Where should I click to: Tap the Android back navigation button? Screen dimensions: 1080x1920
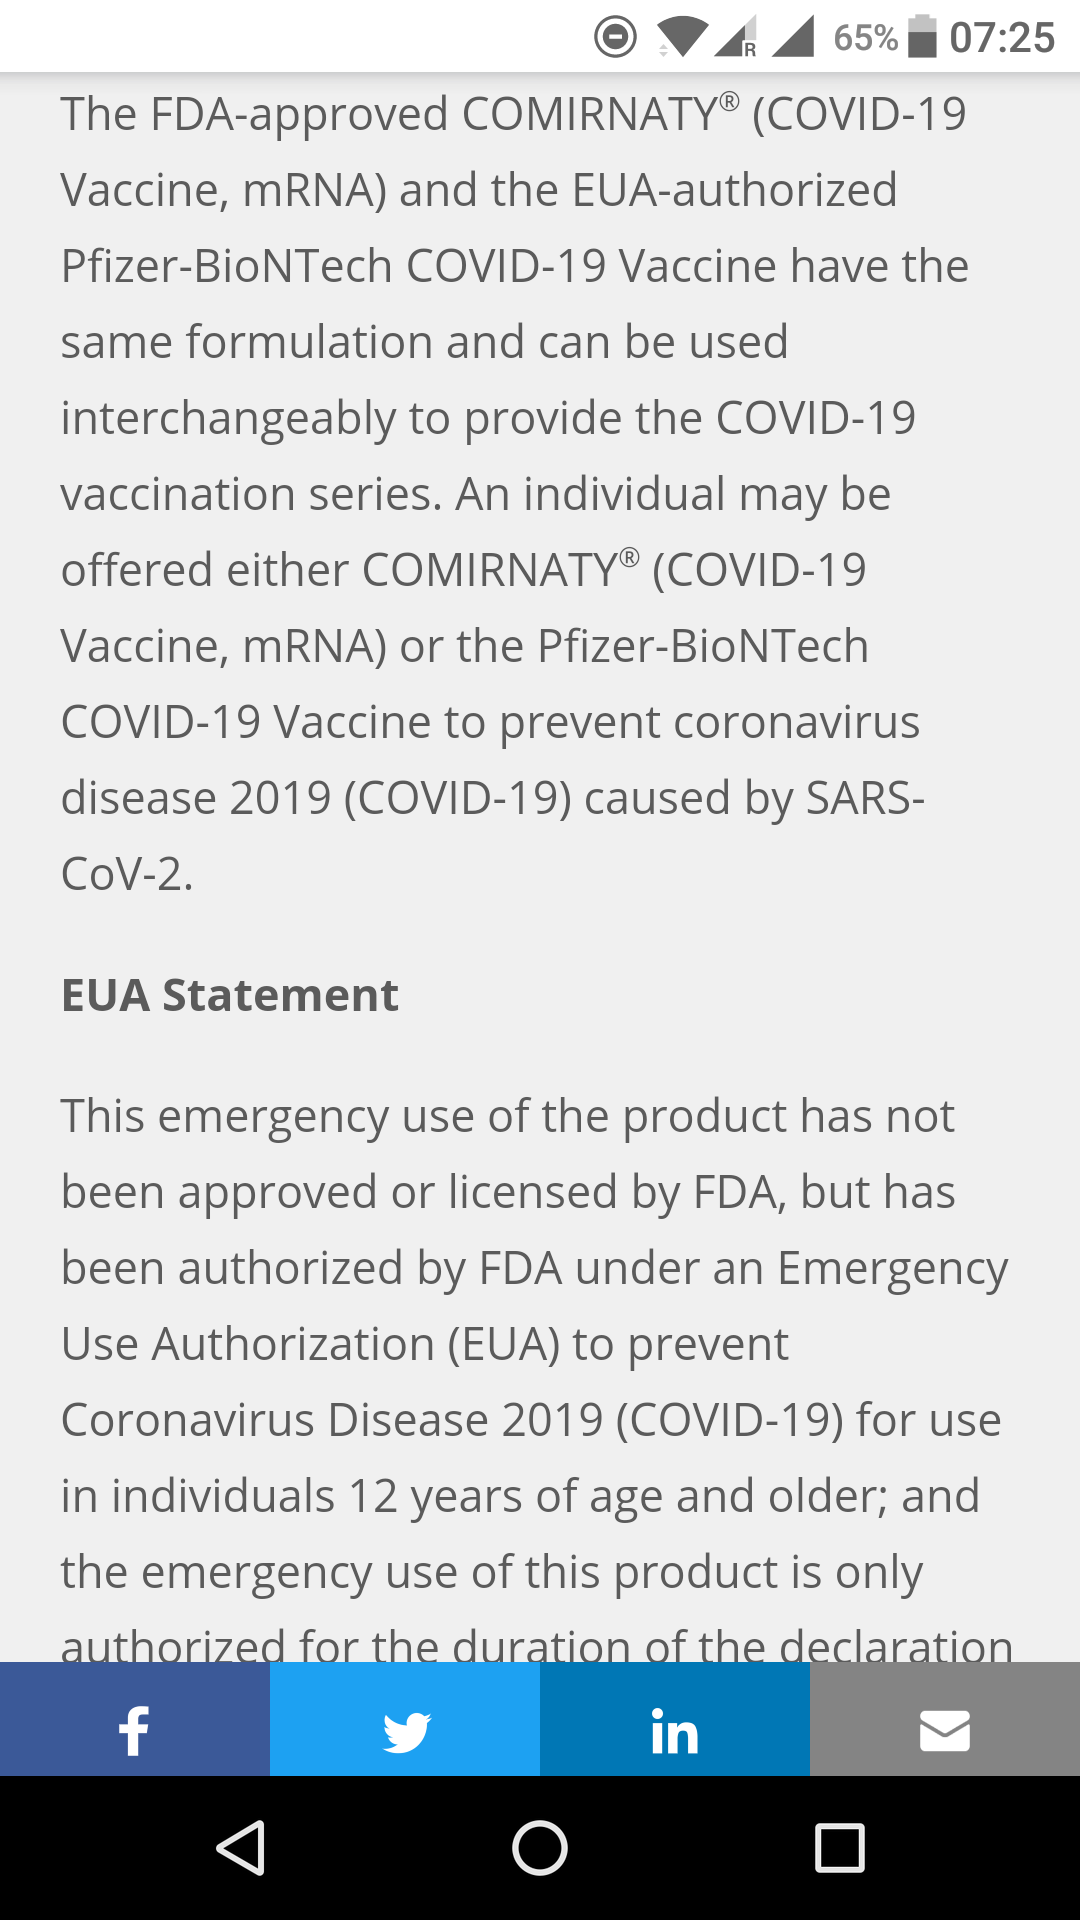pos(241,1847)
